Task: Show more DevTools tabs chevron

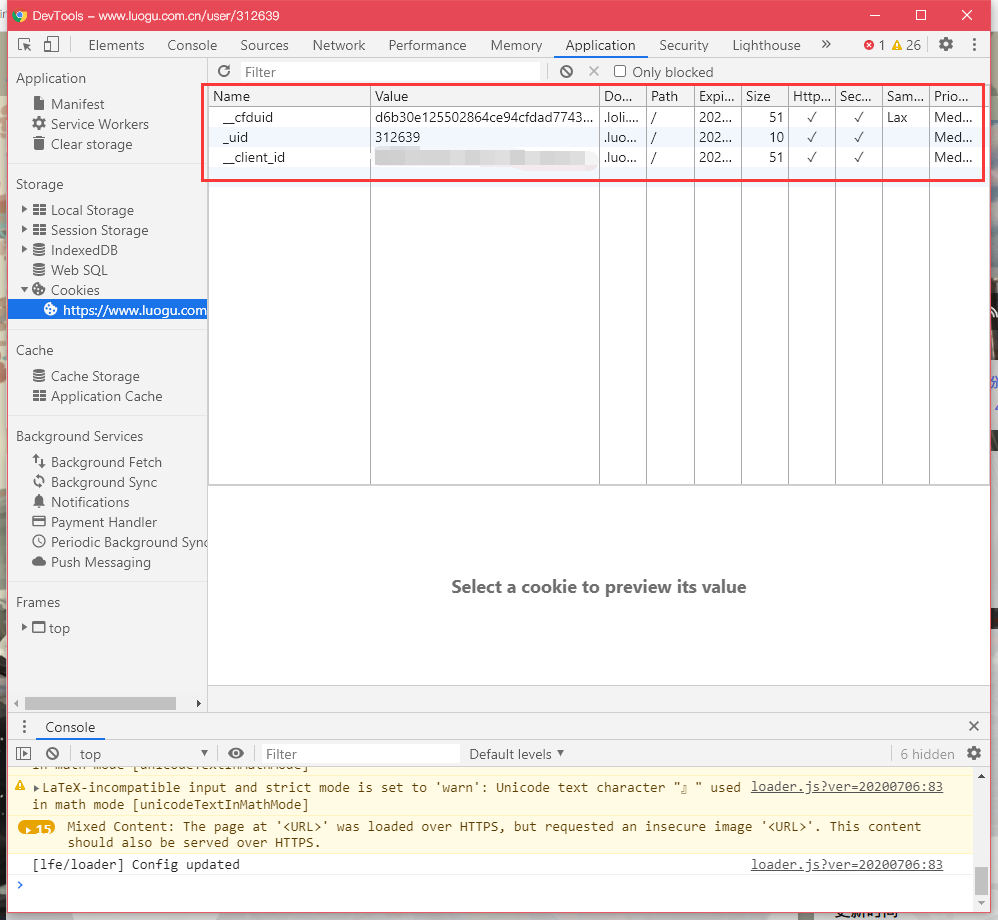Action: point(826,45)
